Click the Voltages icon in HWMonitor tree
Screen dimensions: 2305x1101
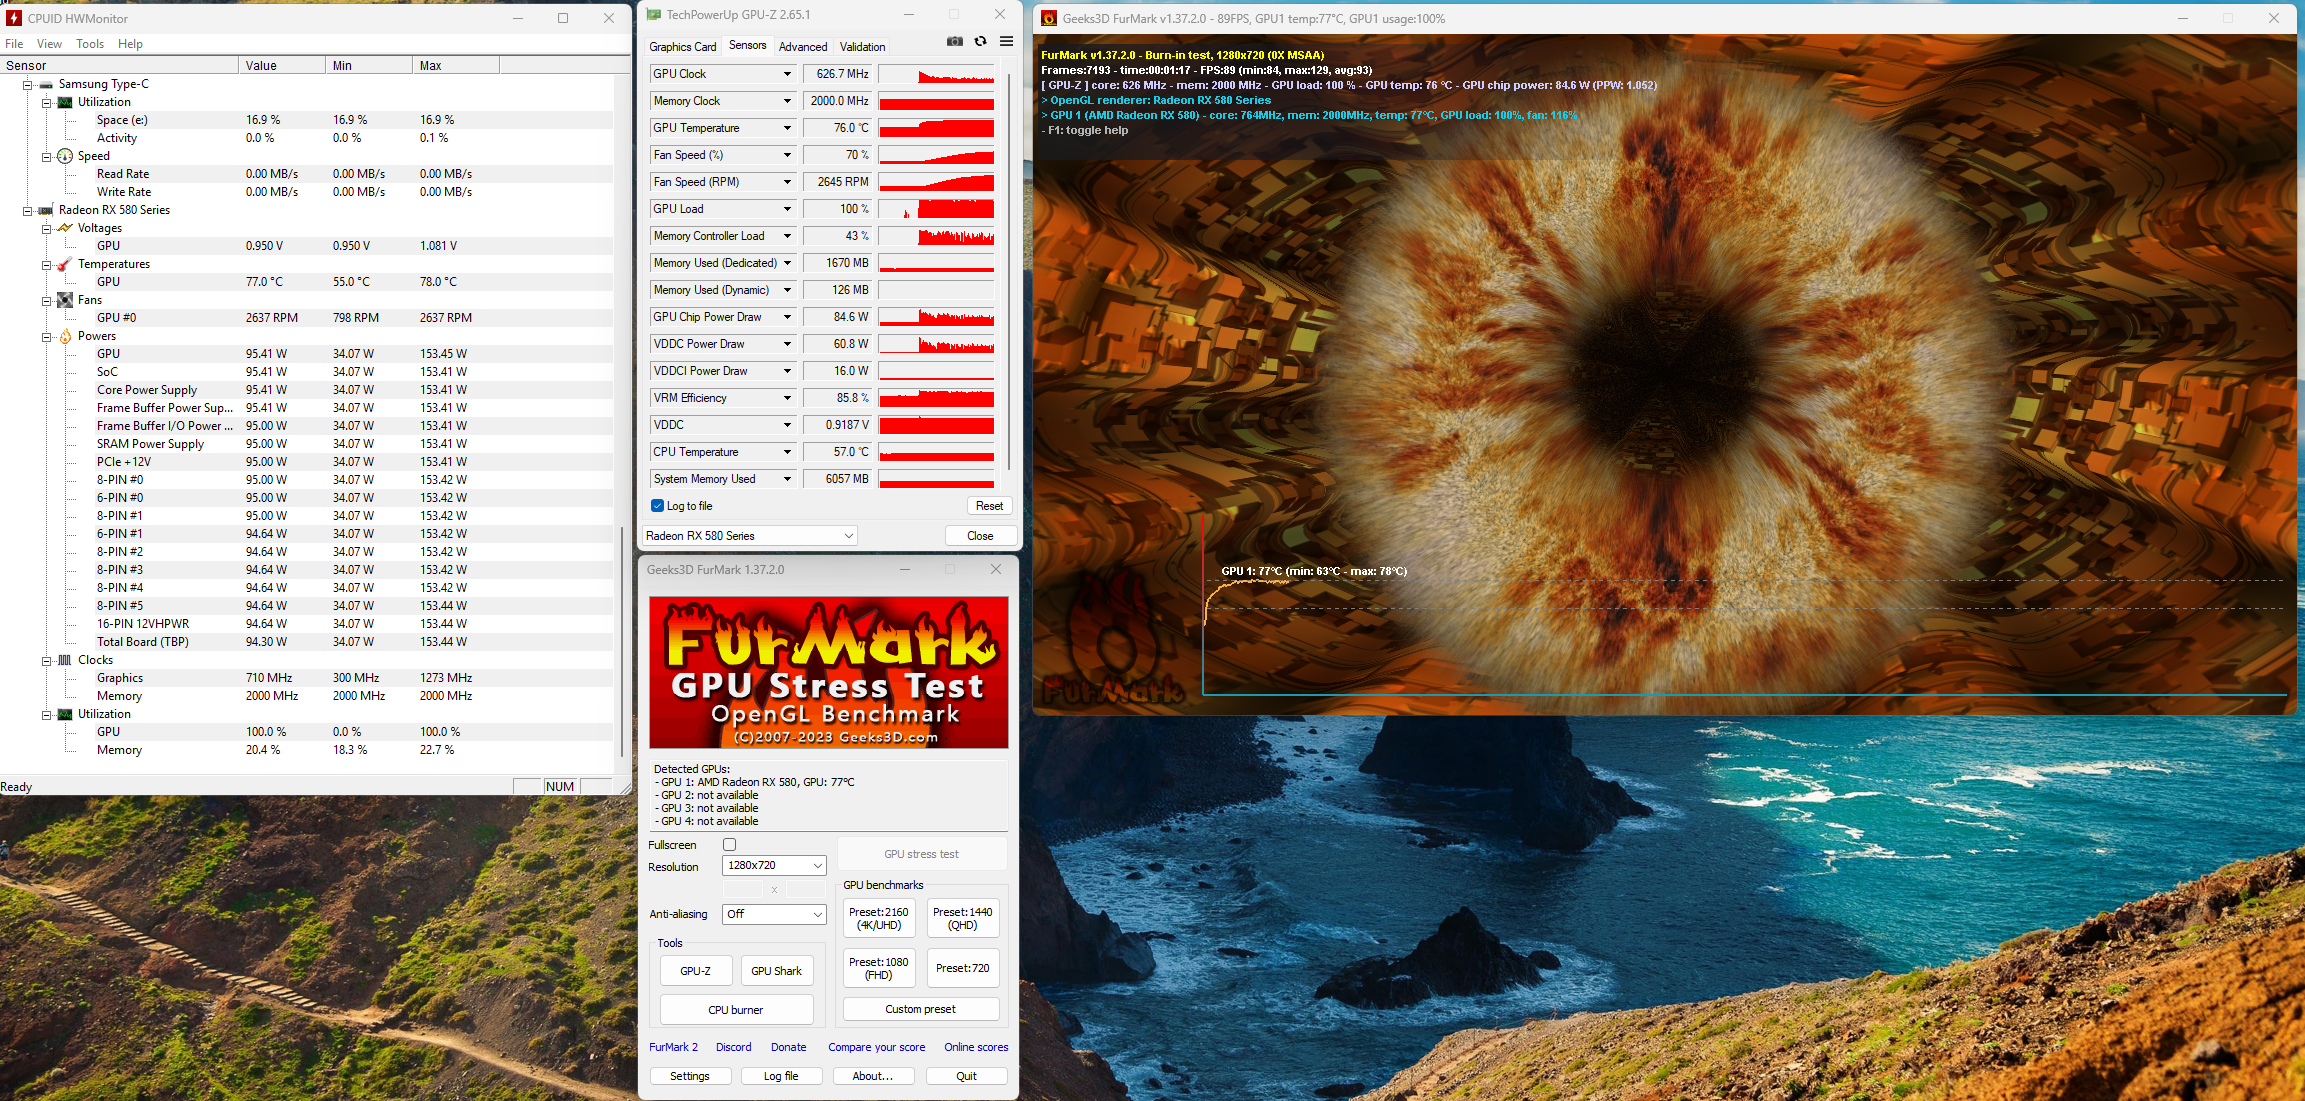(65, 228)
